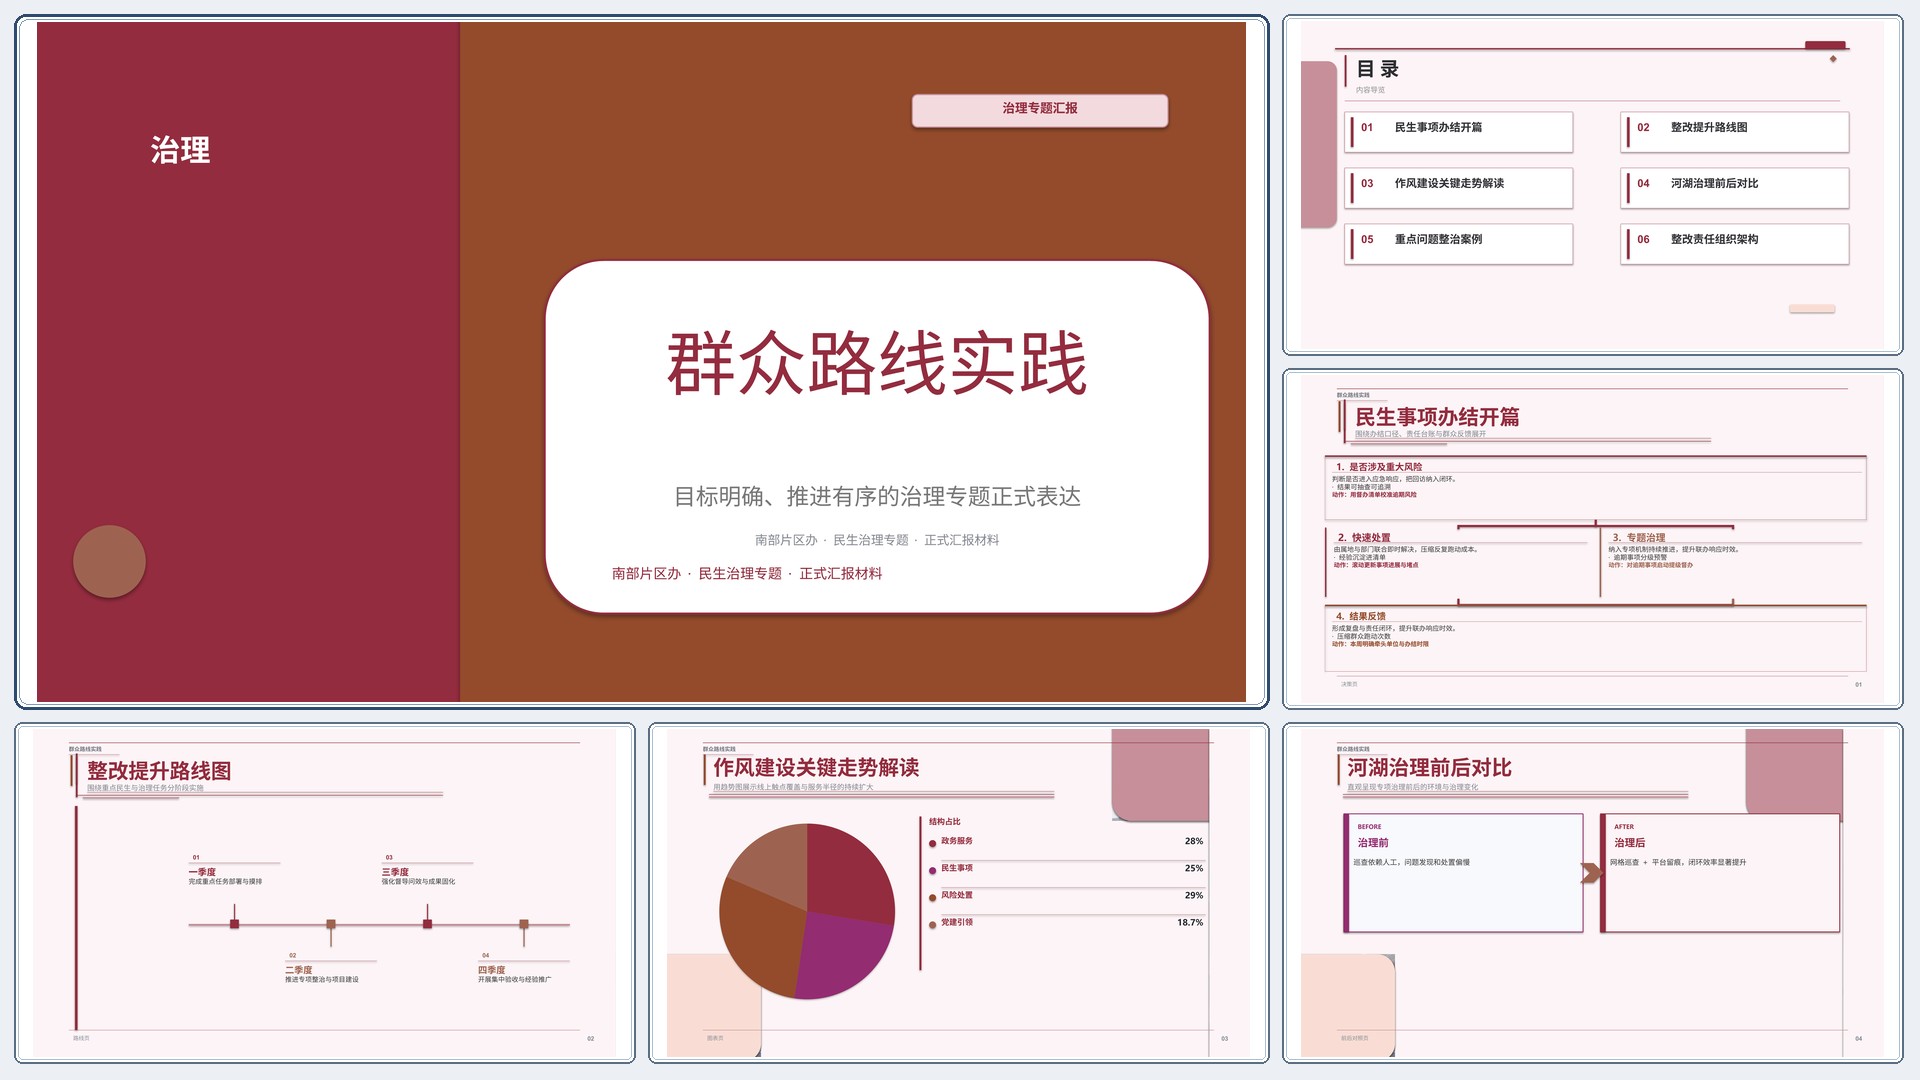
Task: Click the 治理 heading on cover slide
Action: tap(180, 150)
